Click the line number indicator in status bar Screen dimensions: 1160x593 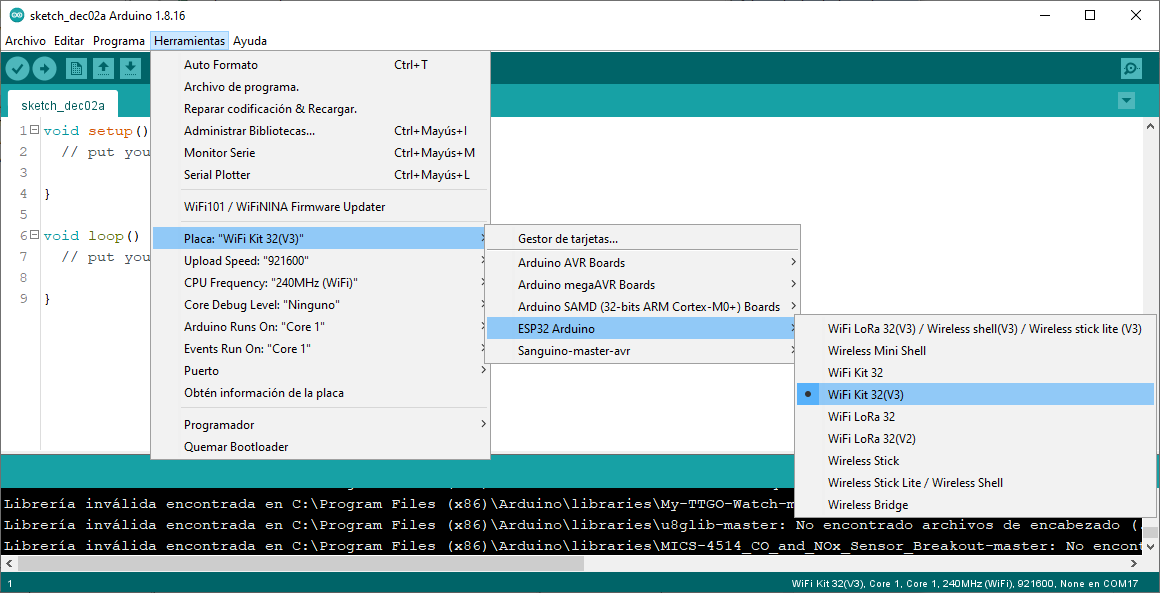[x=10, y=583]
